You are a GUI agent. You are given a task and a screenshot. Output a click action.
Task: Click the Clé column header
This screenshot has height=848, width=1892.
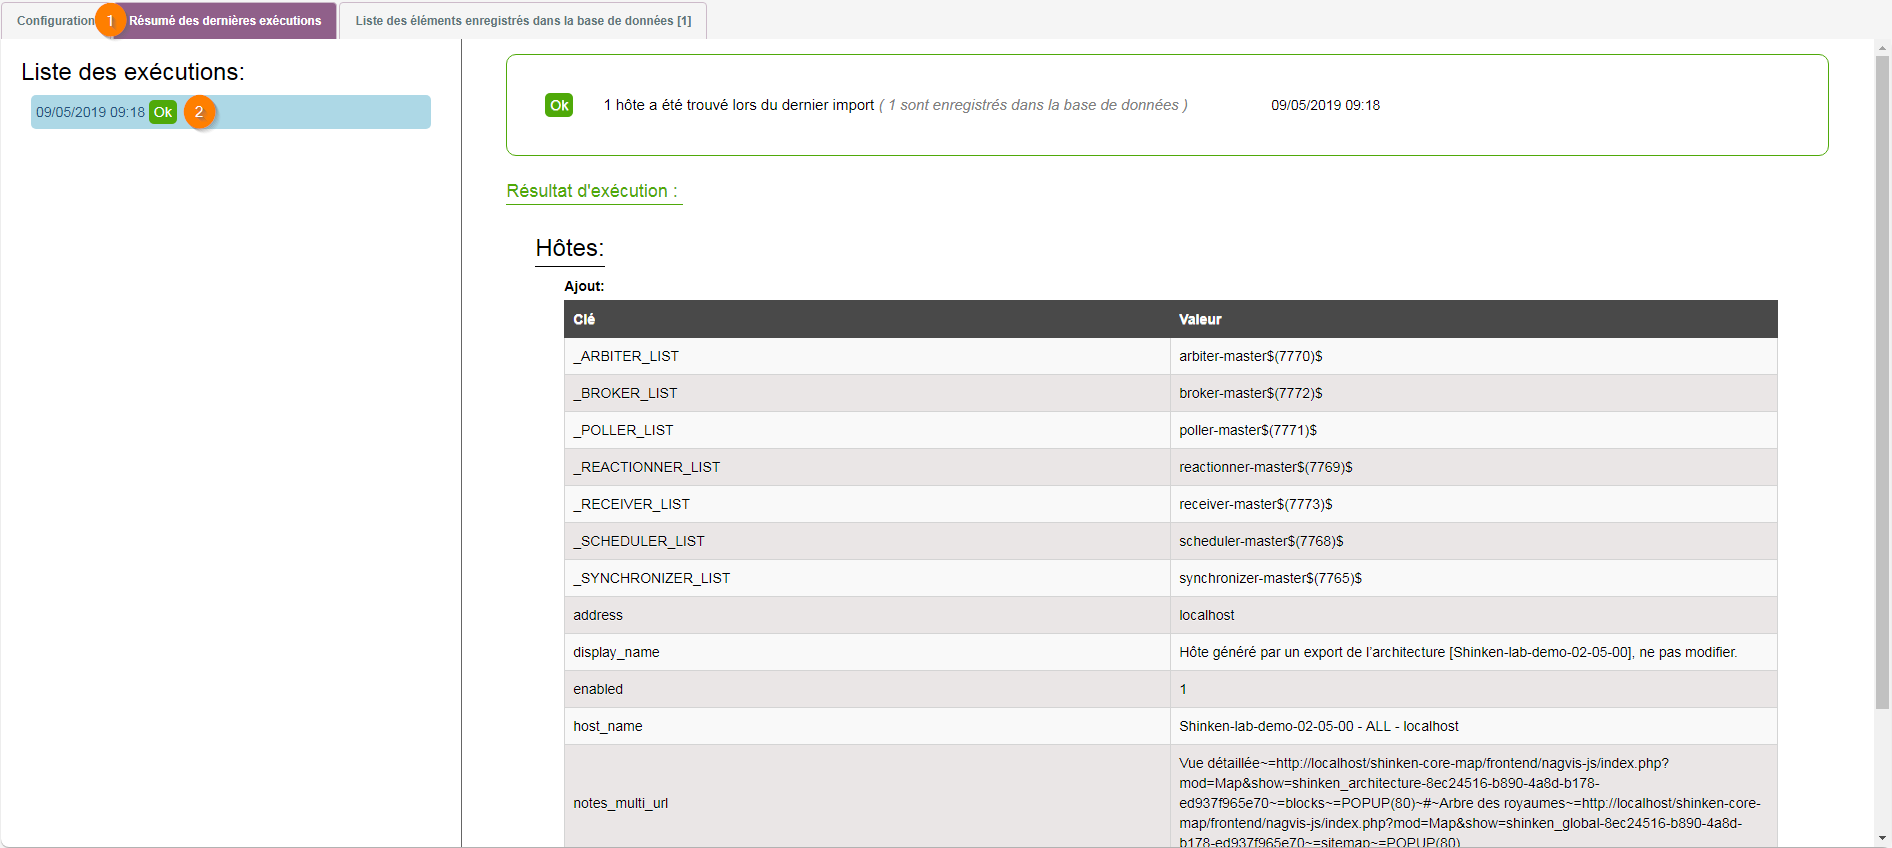point(584,319)
